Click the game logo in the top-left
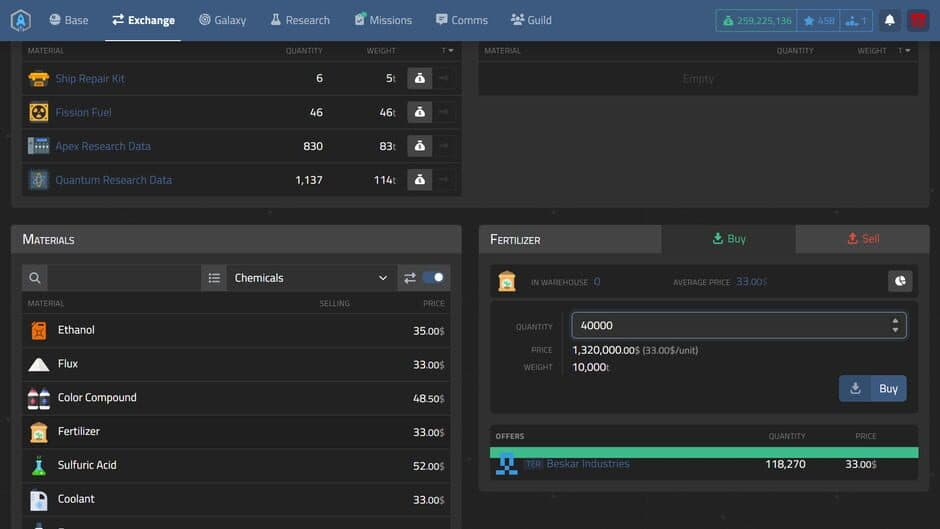Screen dimensions: 940x529 [x=21, y=20]
